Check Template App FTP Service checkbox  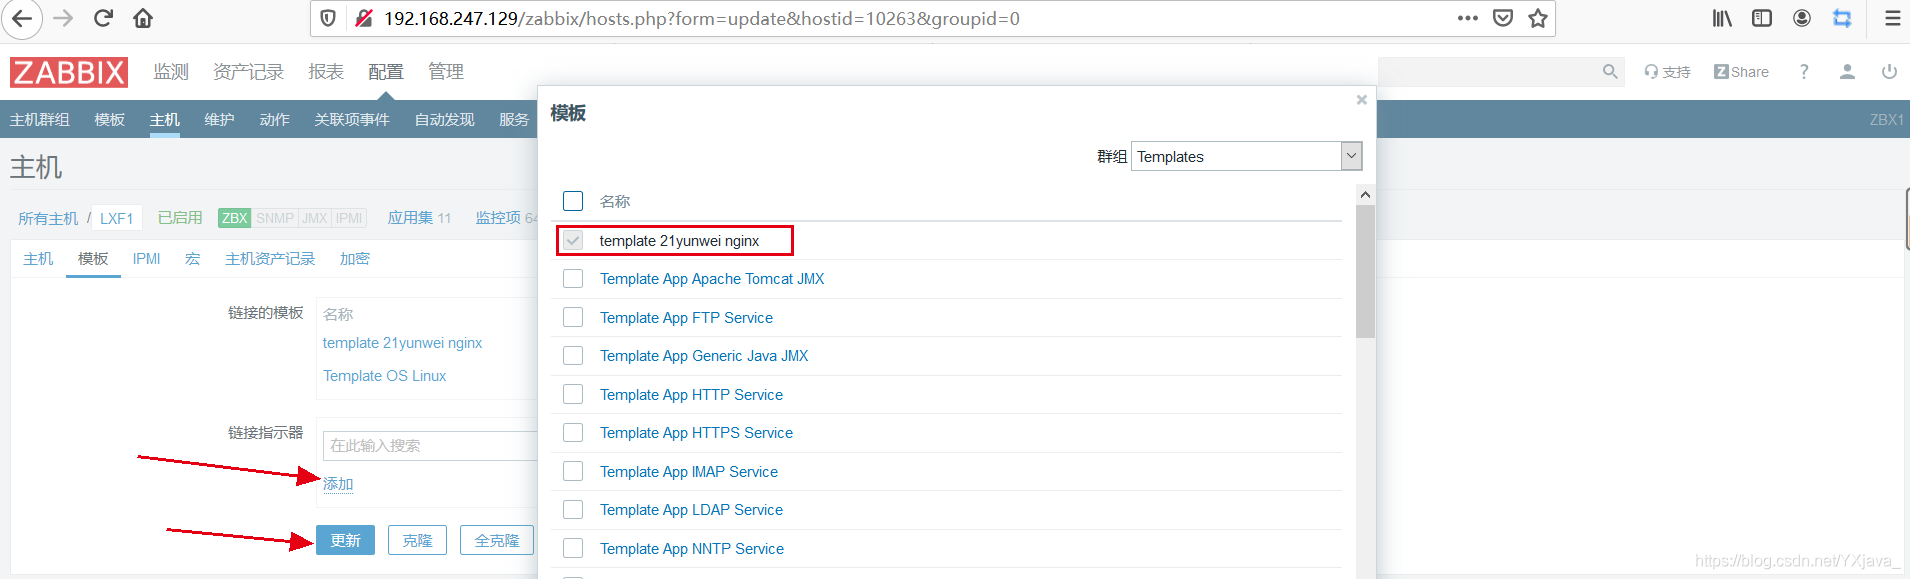click(573, 317)
